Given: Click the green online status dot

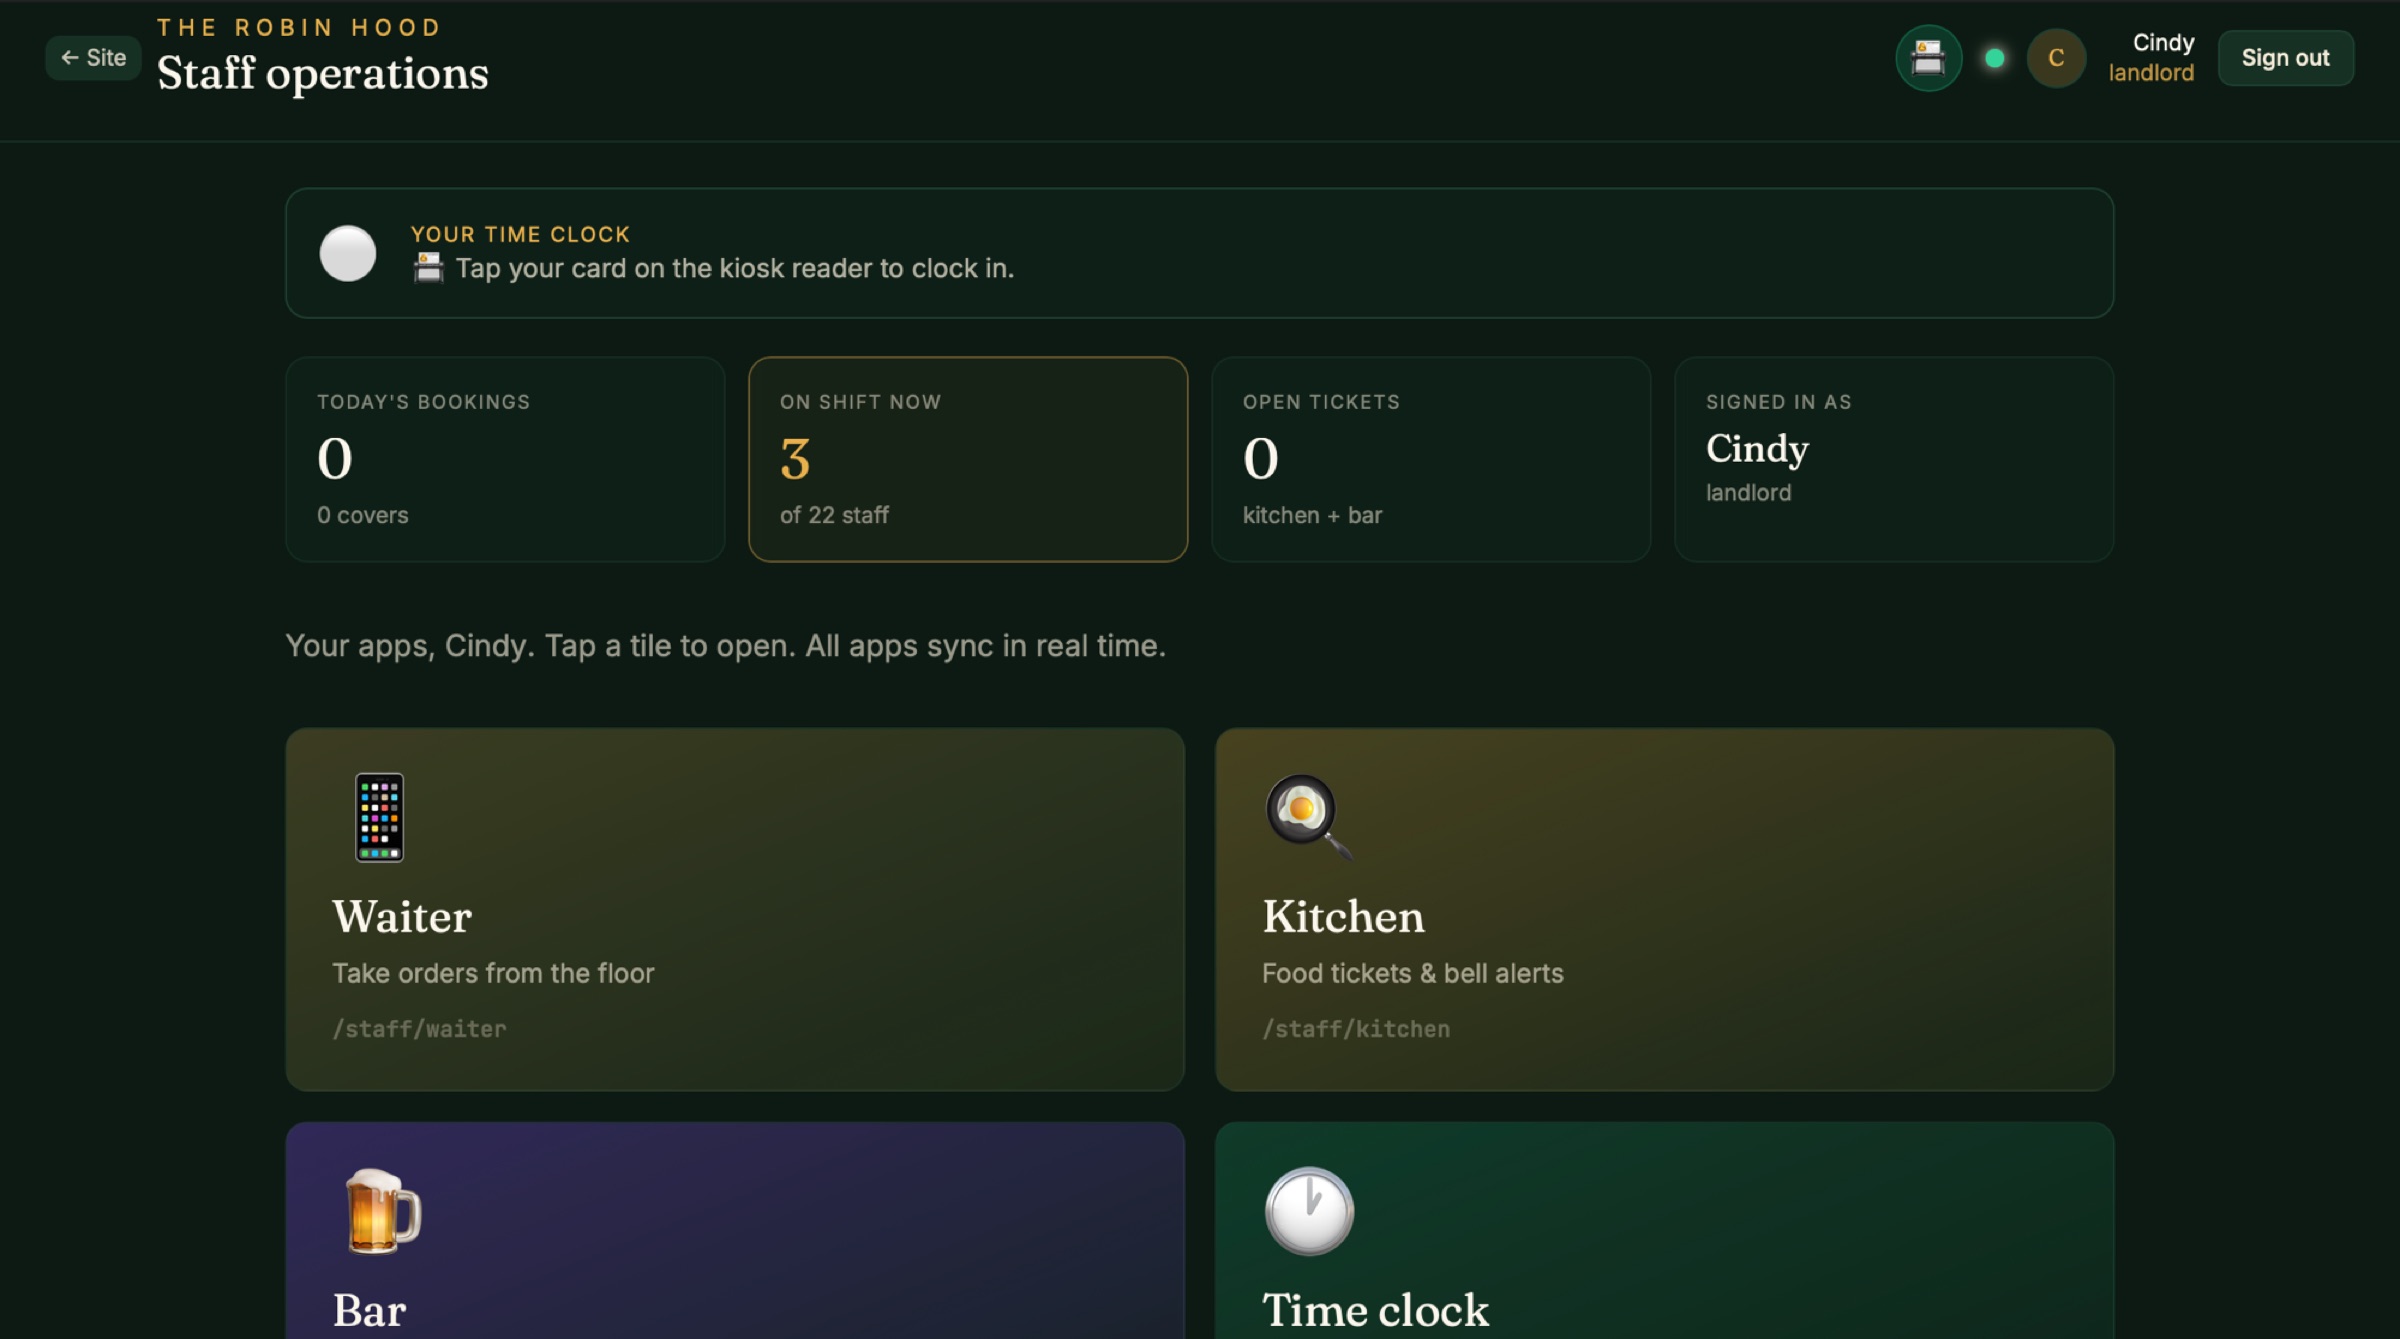Looking at the screenshot, I should tap(1994, 58).
